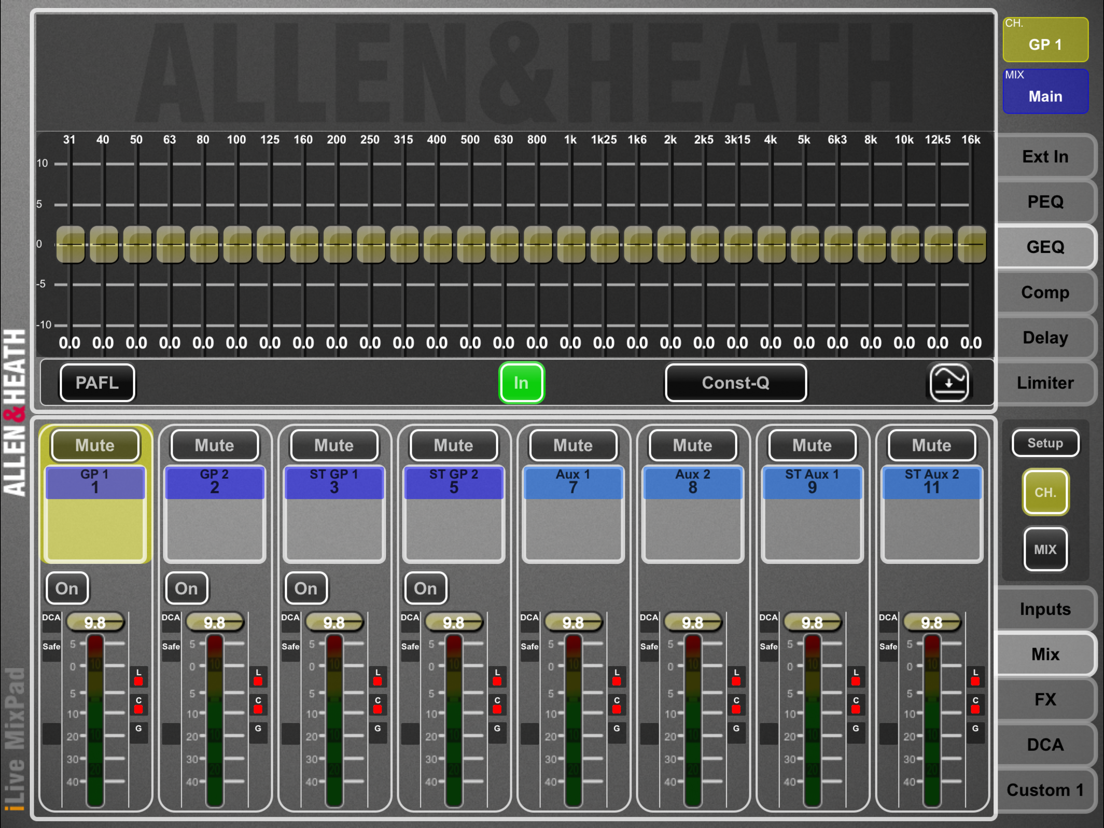The width and height of the screenshot is (1104, 828).
Task: Select the Aux 2 channel strip
Action: coord(693,513)
